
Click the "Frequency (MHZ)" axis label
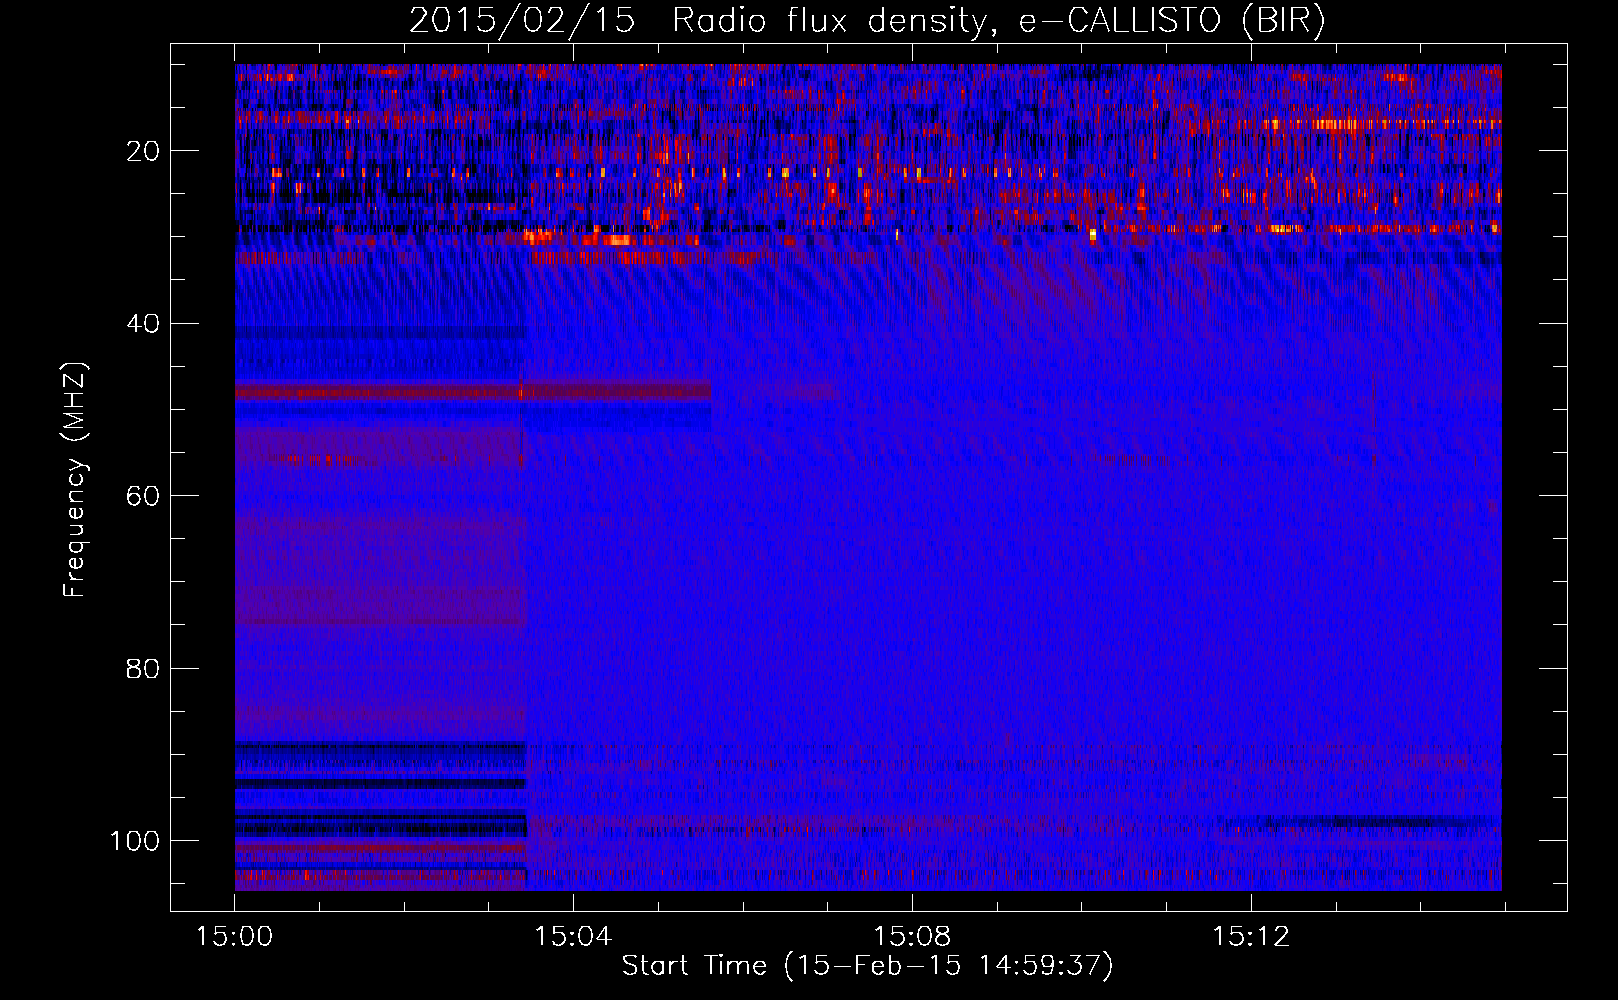pyautogui.click(x=75, y=480)
